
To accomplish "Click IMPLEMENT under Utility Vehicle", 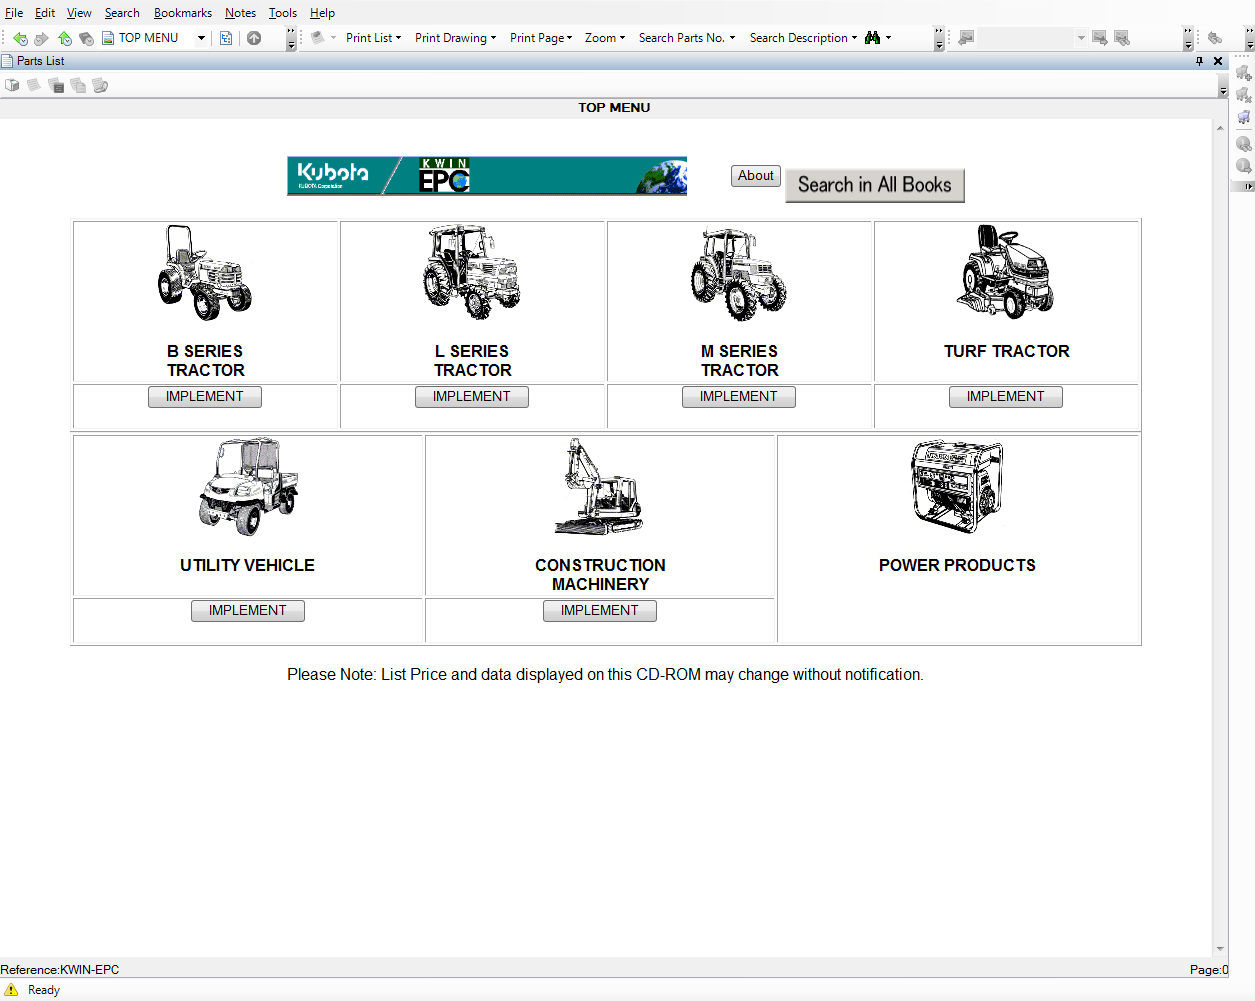I will coord(248,611).
